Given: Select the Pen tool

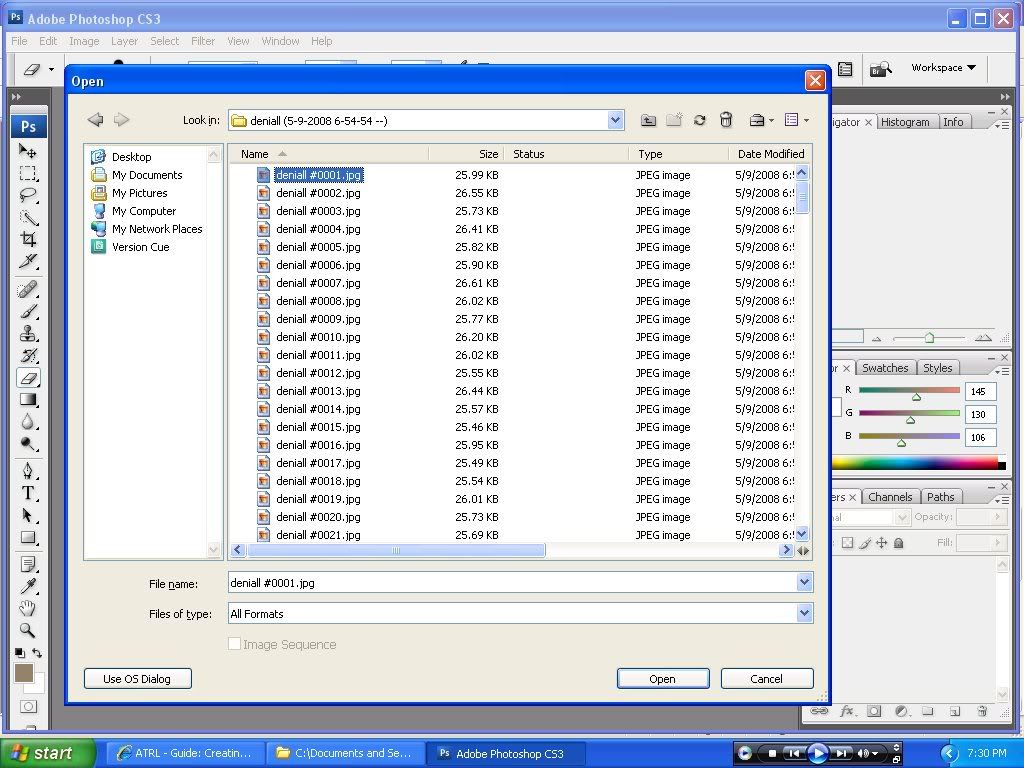Looking at the screenshot, I should pos(27,471).
